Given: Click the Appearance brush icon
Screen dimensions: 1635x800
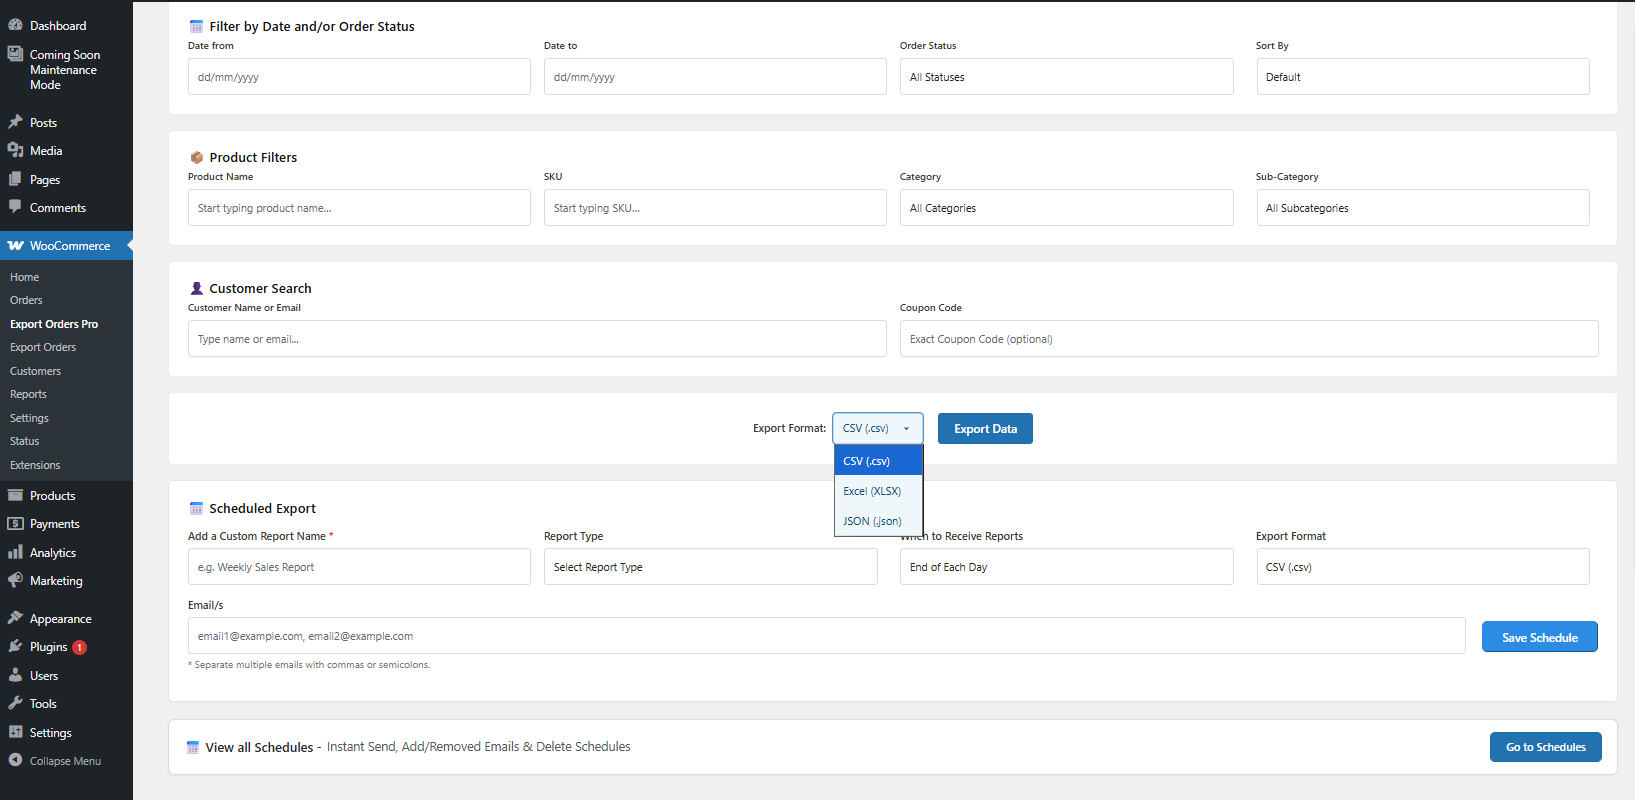Looking at the screenshot, I should (x=15, y=618).
